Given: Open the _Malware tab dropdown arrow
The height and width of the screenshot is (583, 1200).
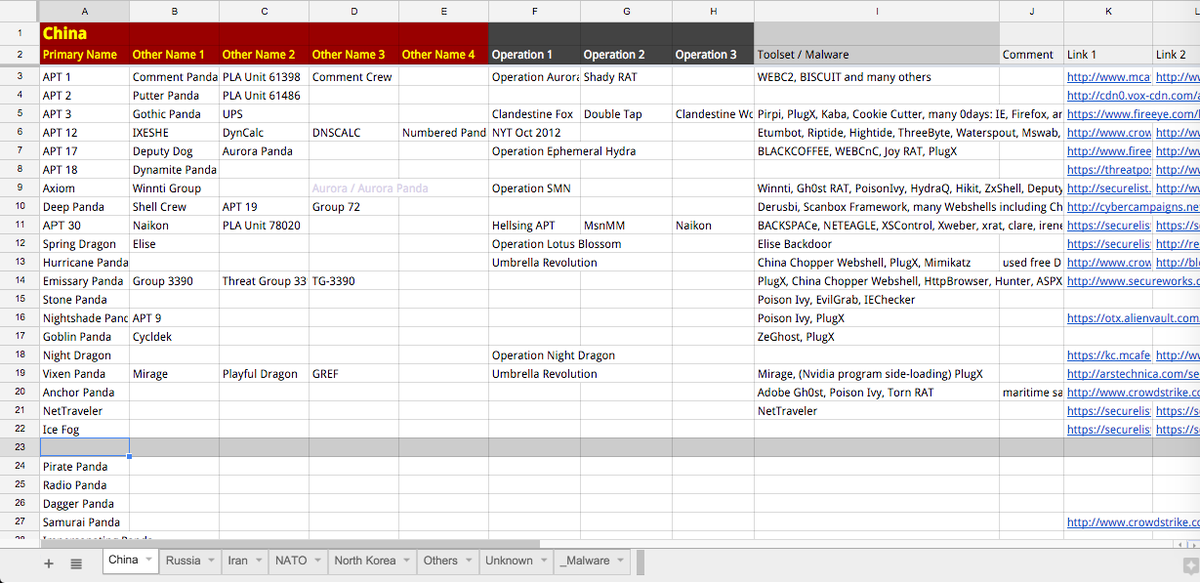Looking at the screenshot, I should click(x=621, y=561).
